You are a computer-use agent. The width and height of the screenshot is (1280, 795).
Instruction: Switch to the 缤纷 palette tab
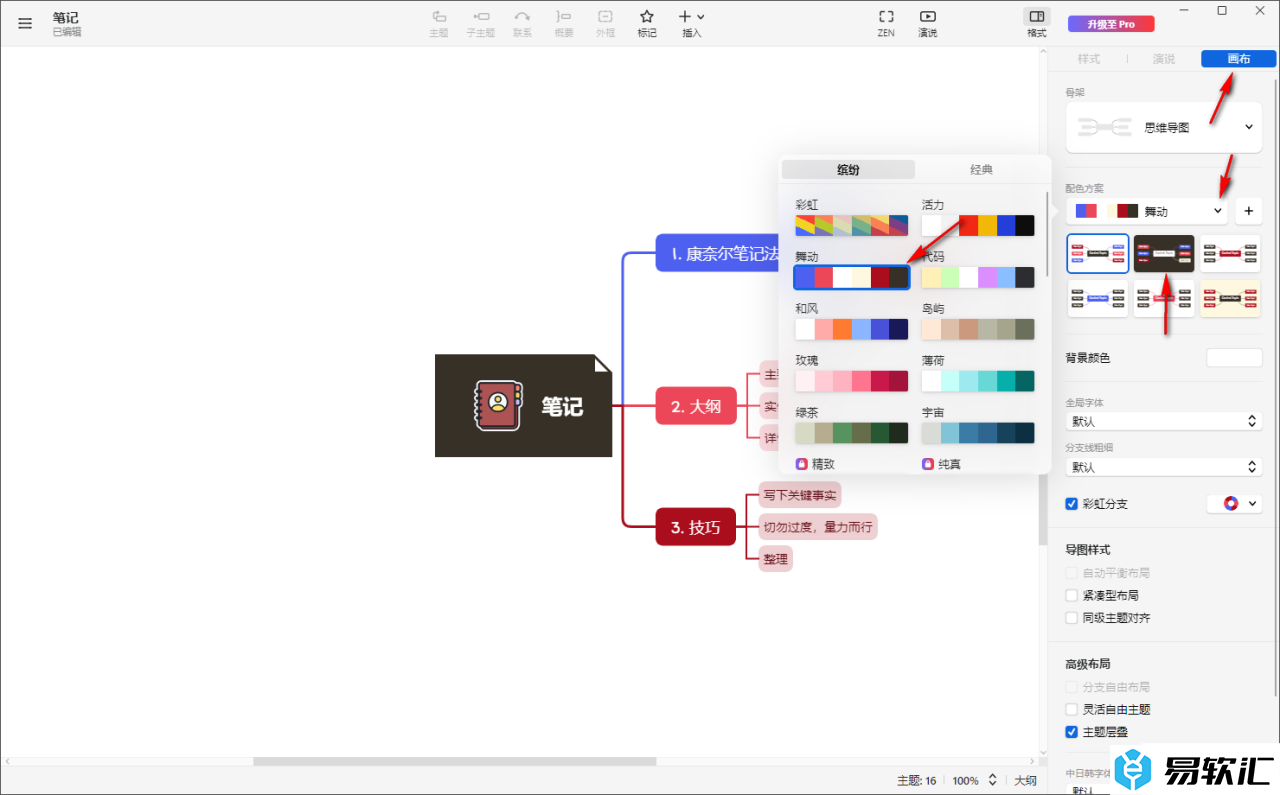848,170
